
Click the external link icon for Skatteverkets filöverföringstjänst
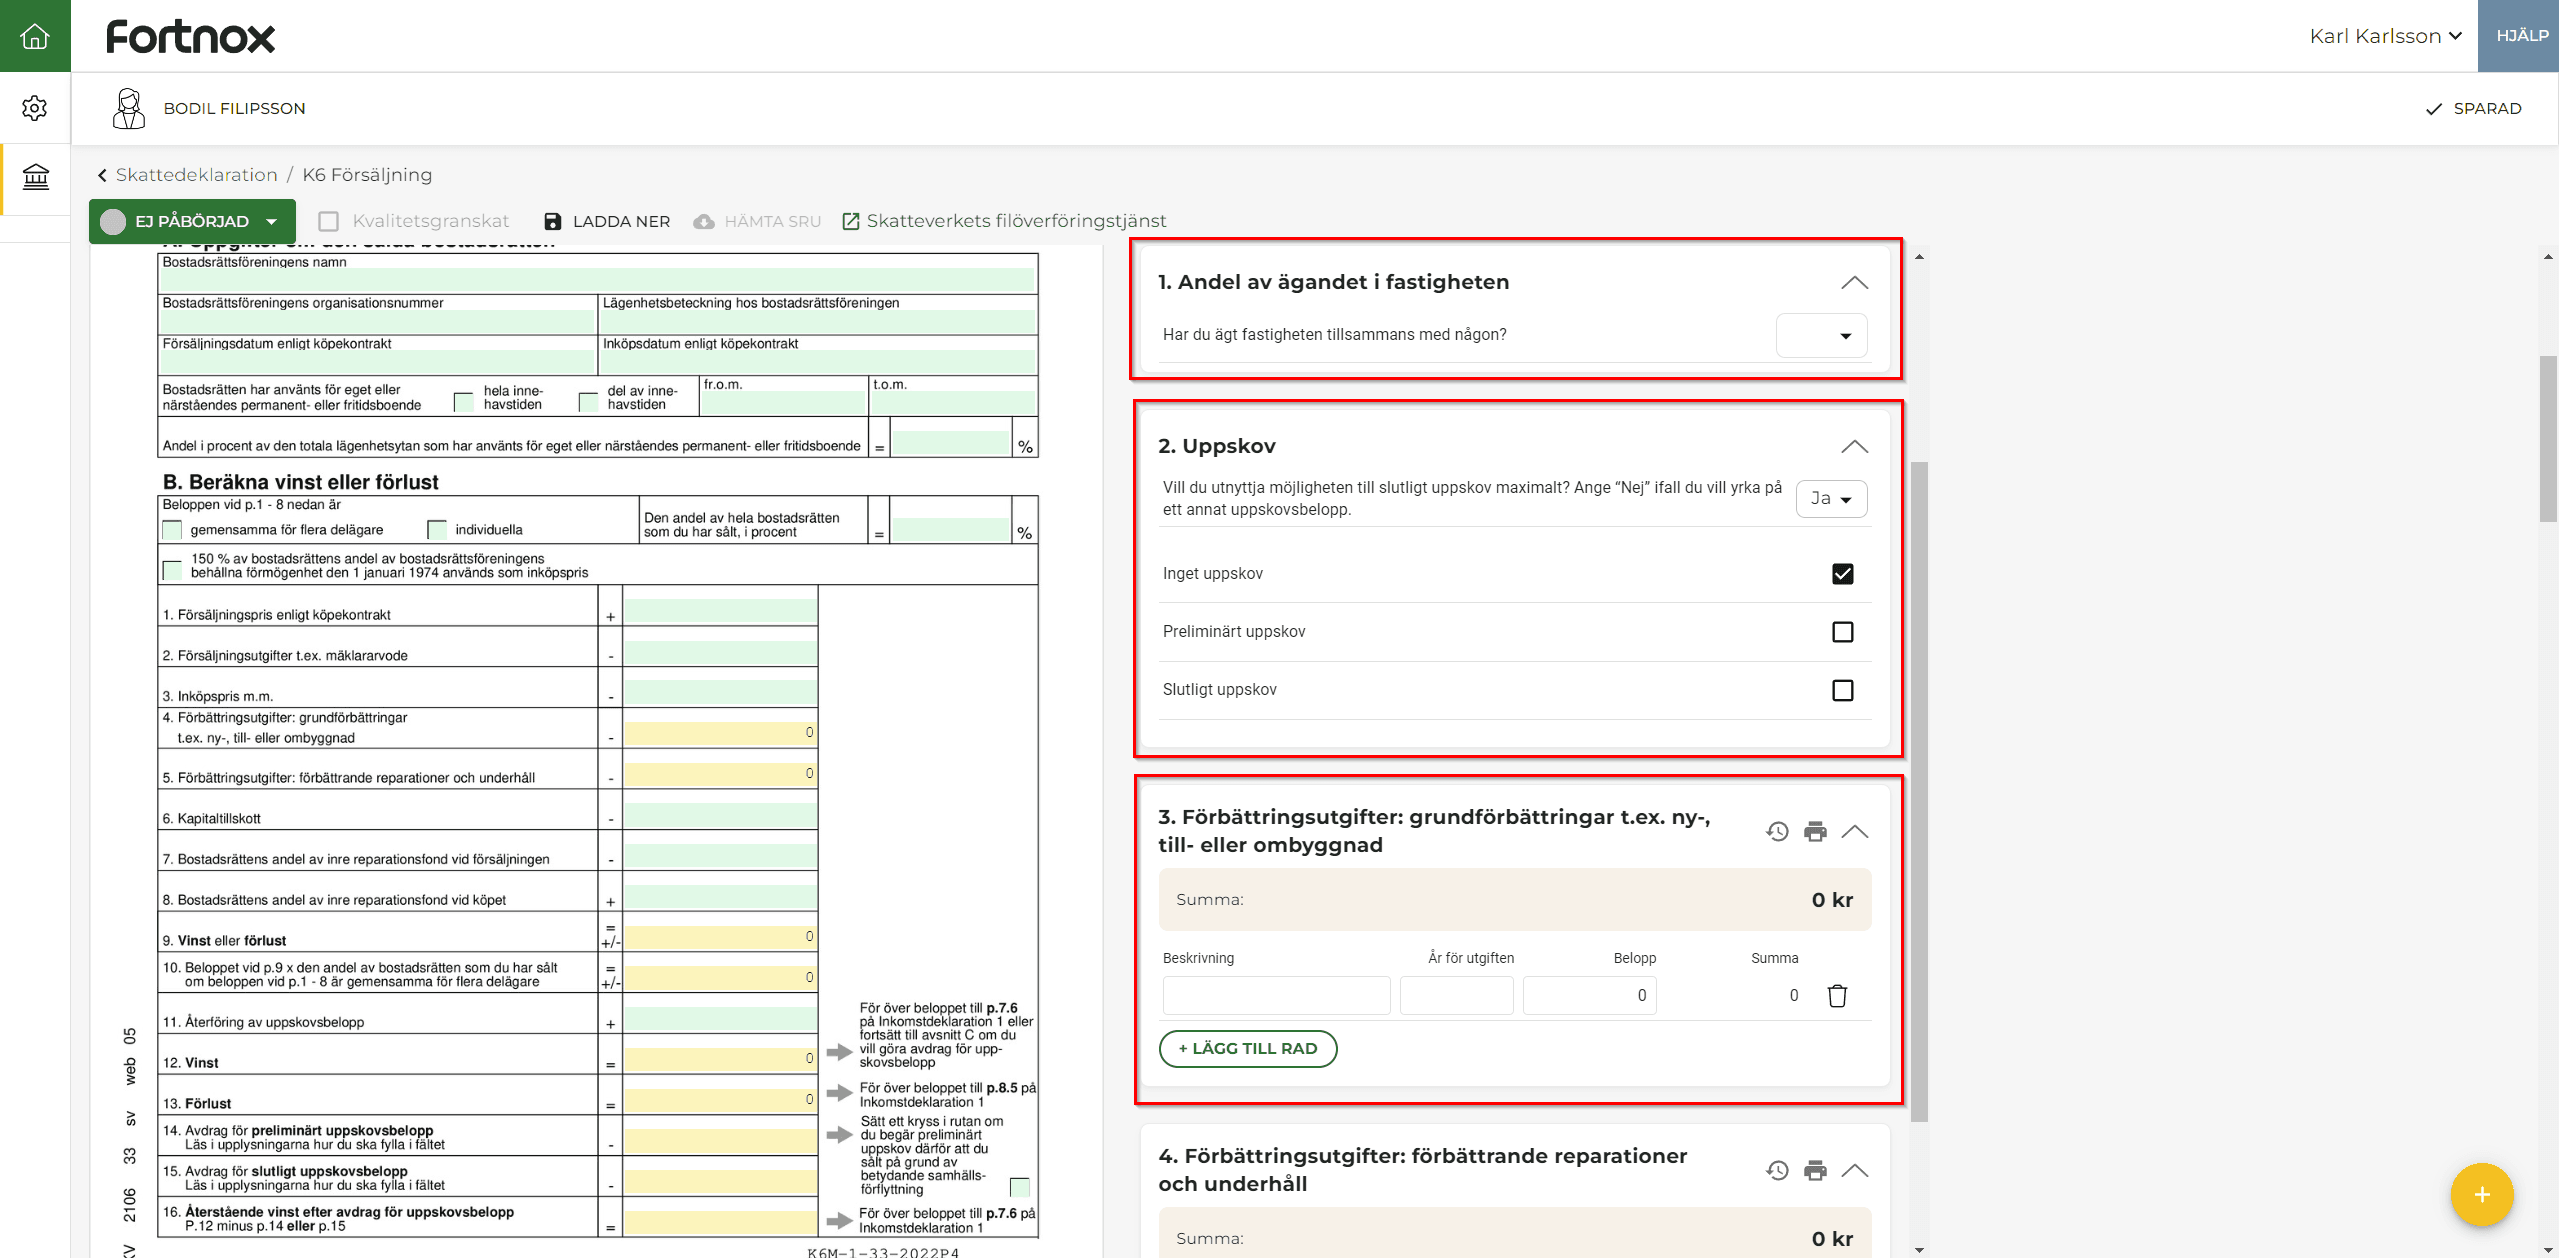[x=851, y=221]
